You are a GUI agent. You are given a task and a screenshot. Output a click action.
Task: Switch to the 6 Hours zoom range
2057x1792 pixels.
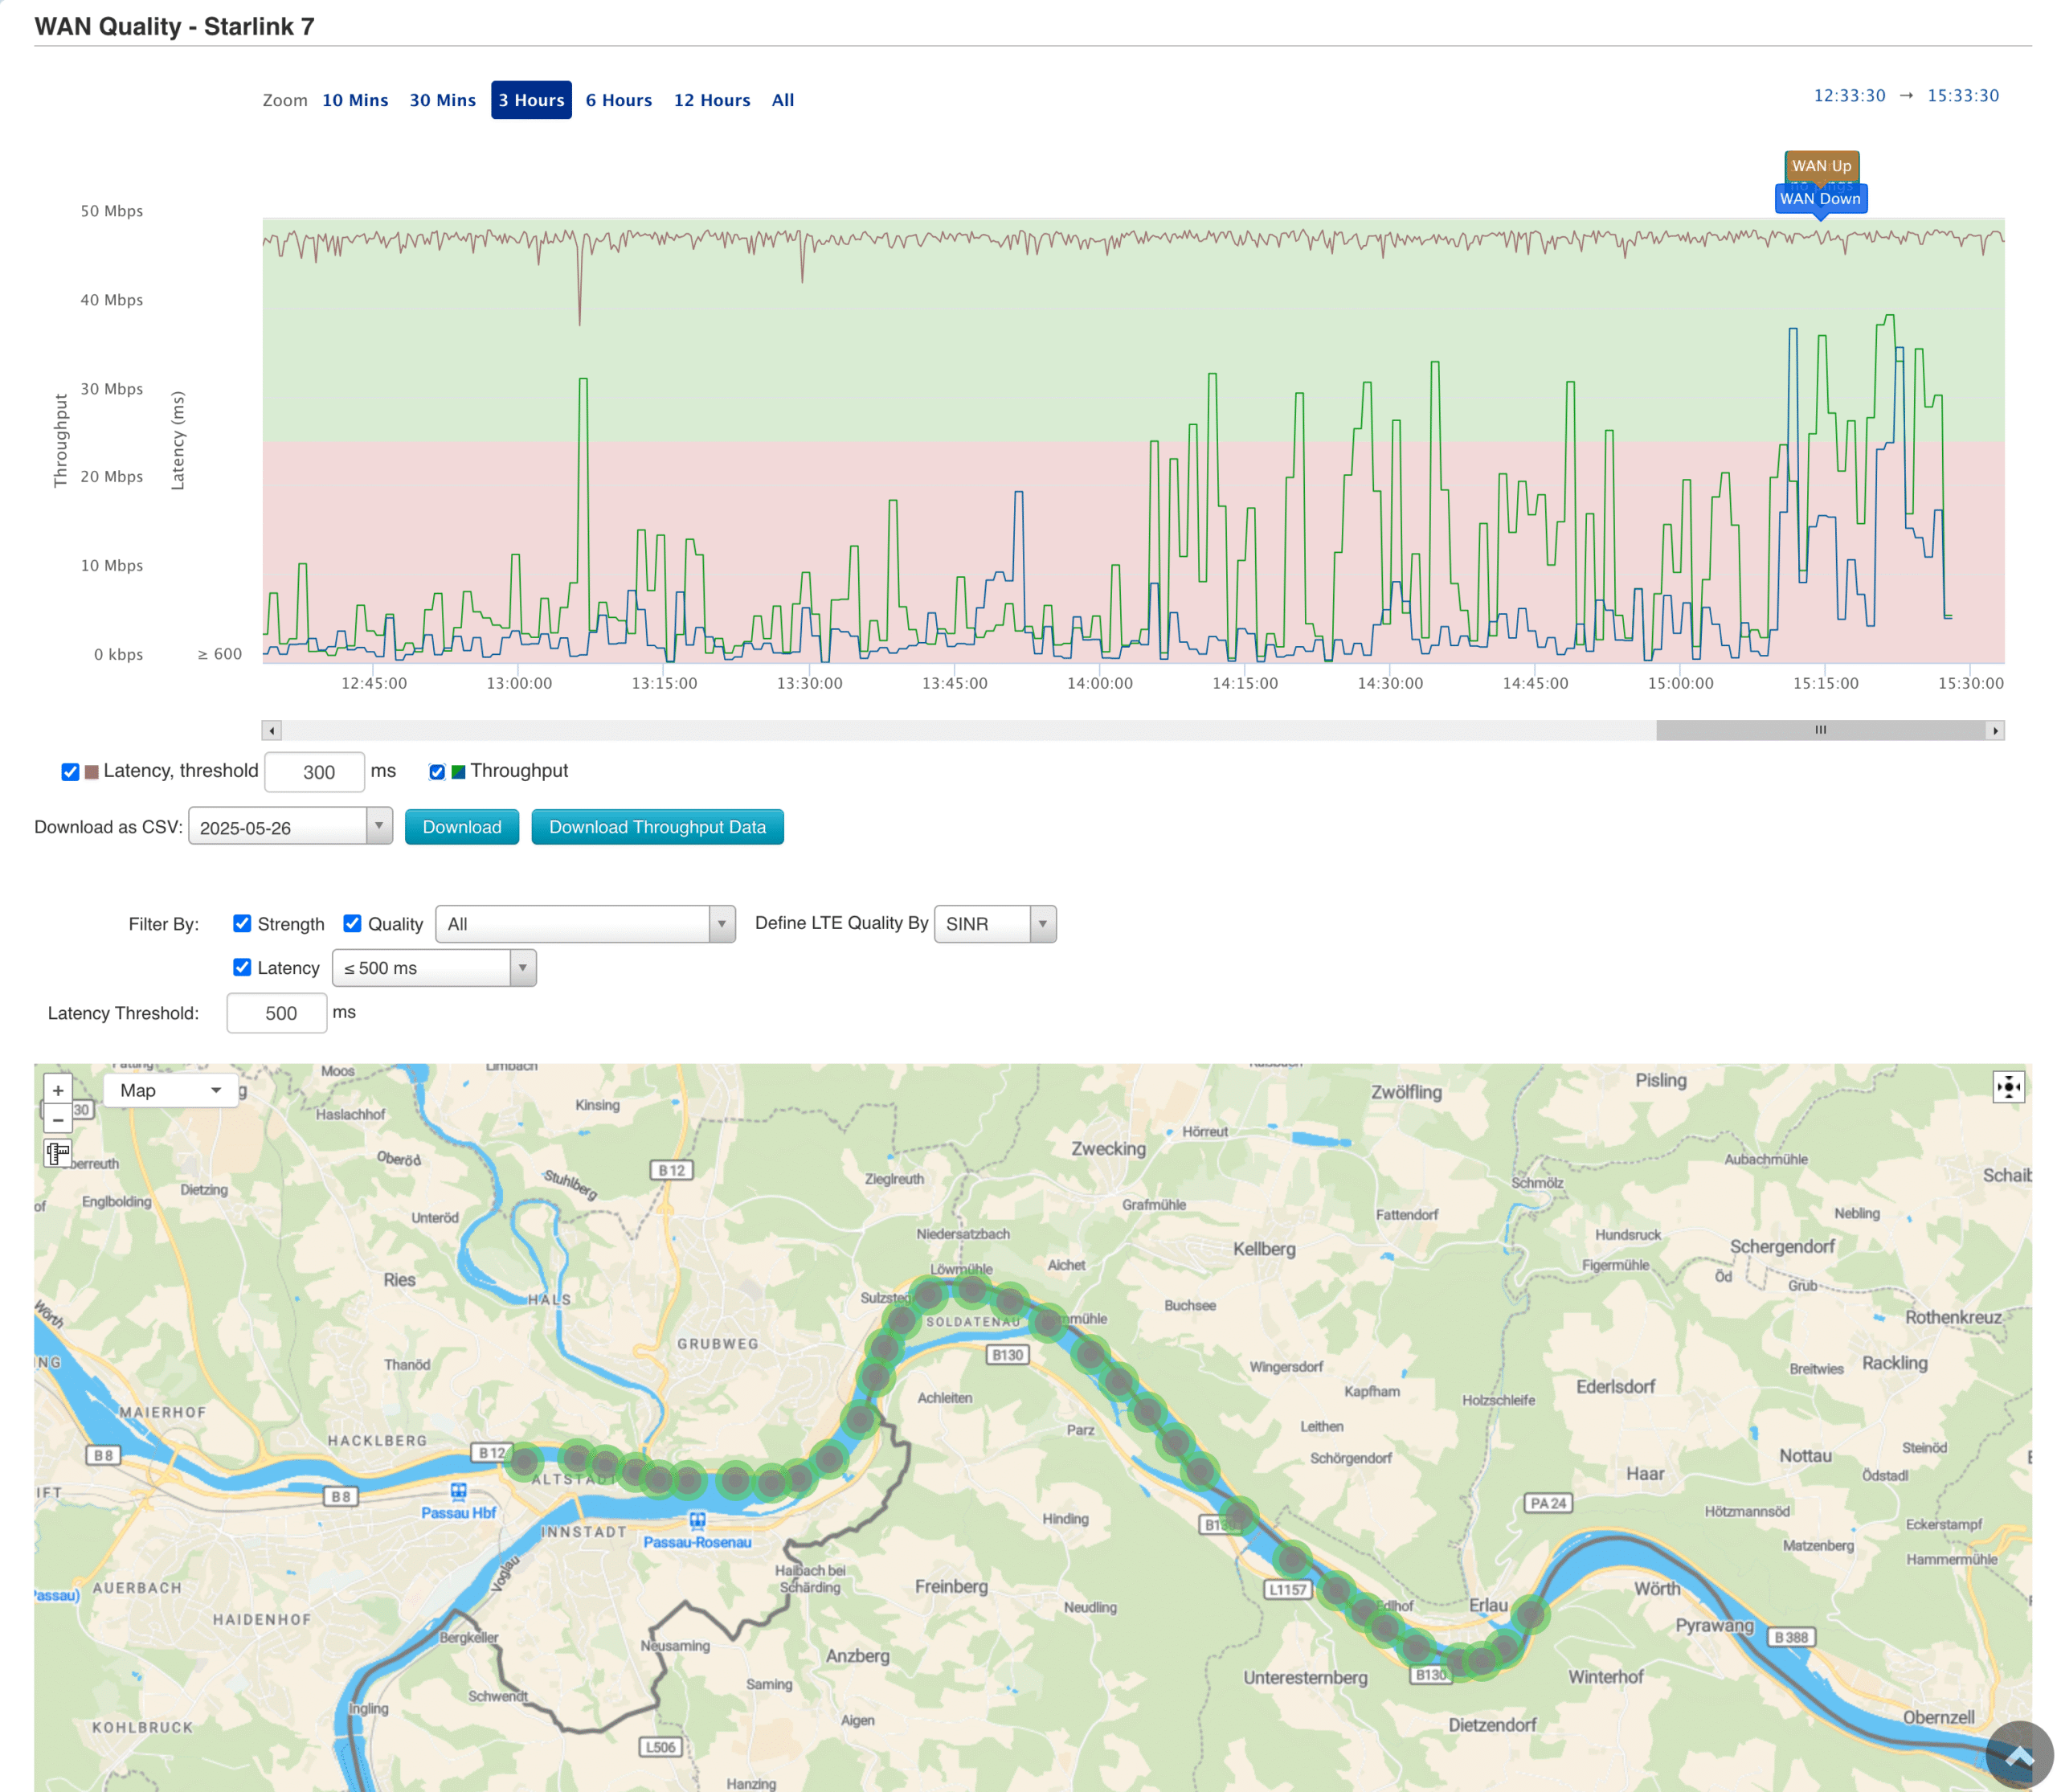pos(618,100)
